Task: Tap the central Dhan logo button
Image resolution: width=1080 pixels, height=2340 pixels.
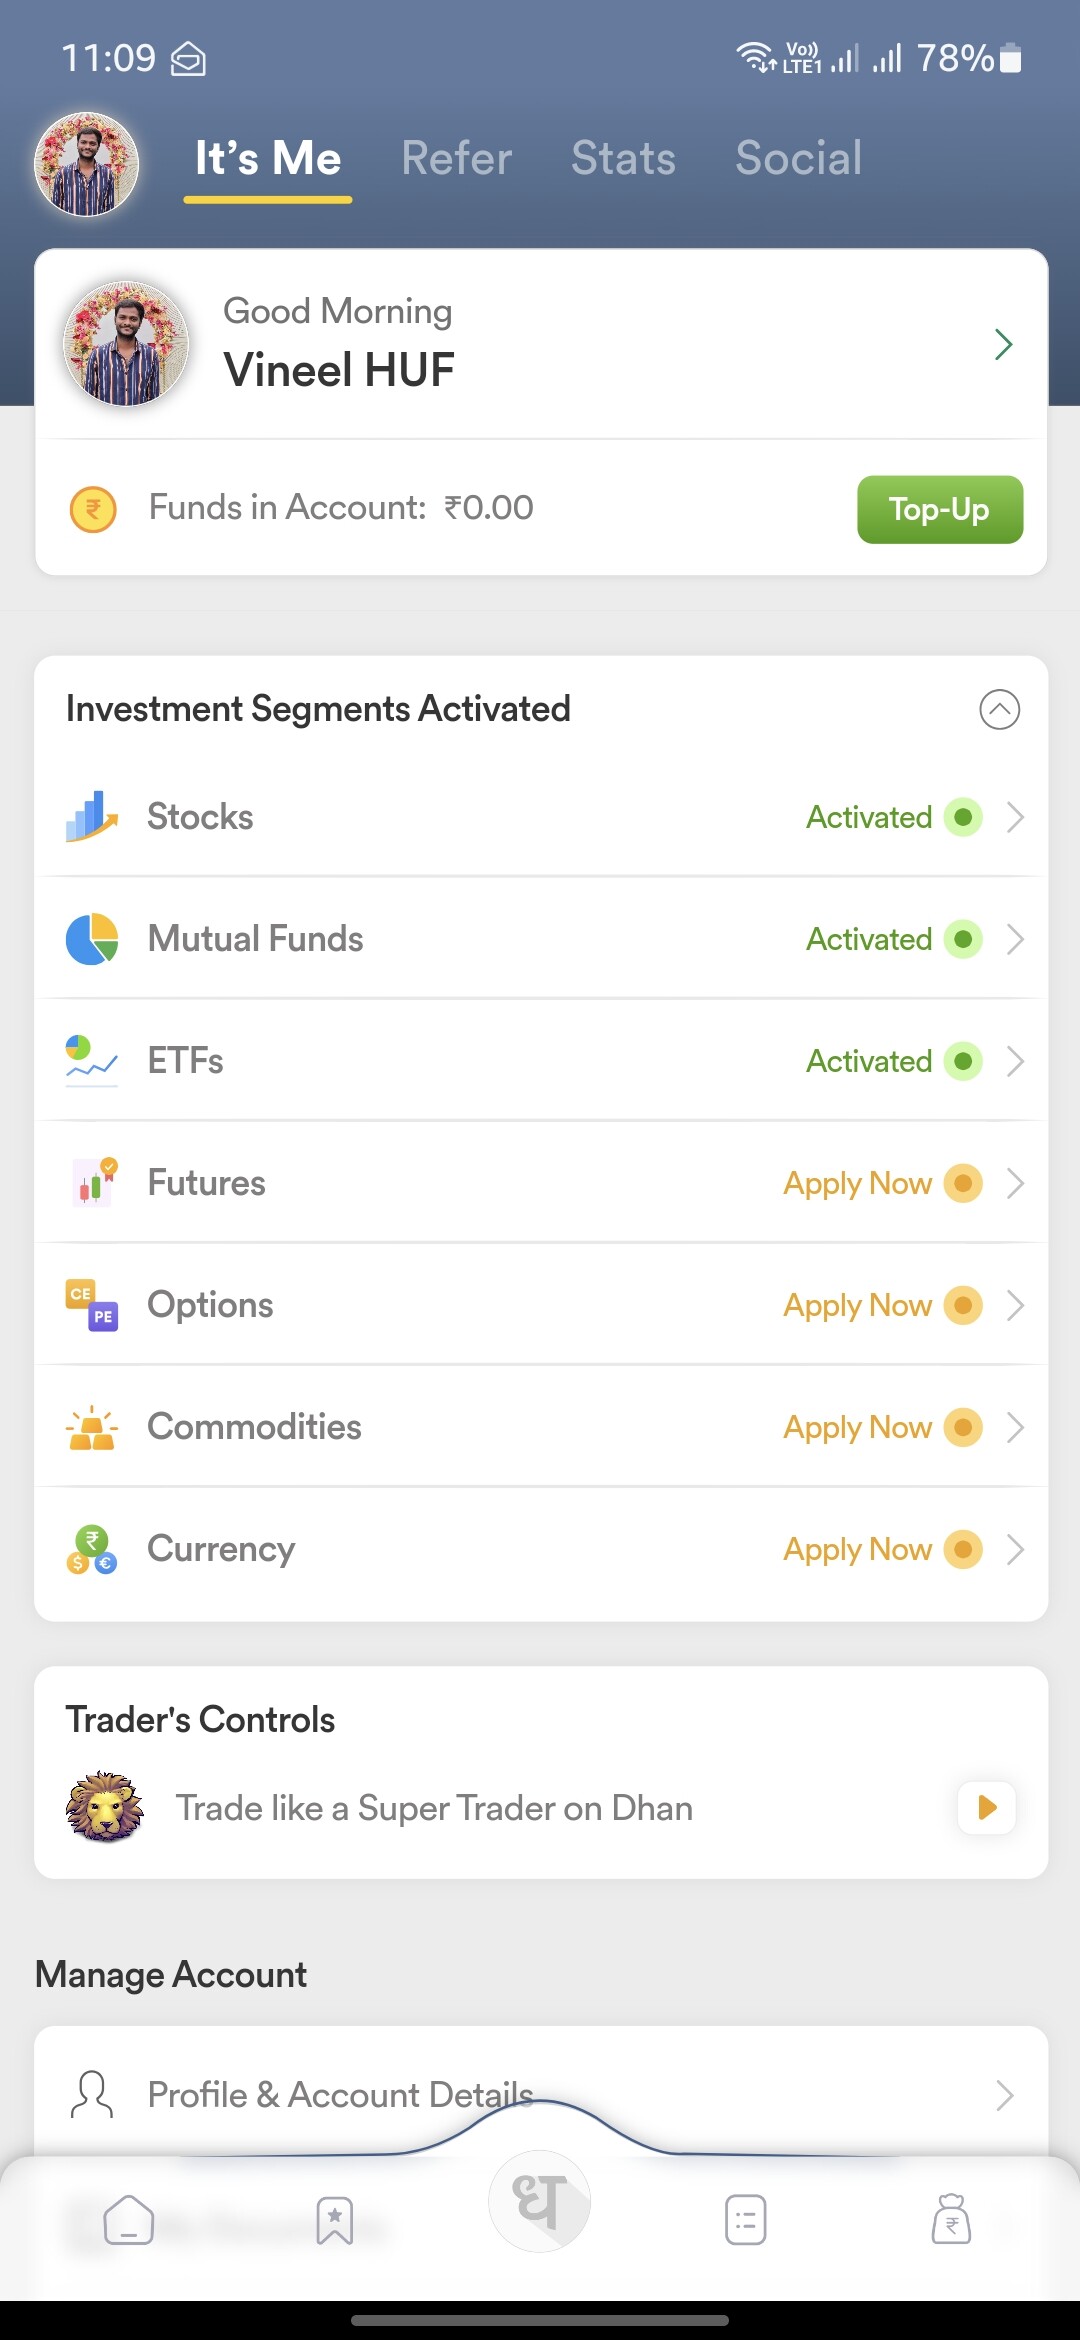Action: point(540,2201)
